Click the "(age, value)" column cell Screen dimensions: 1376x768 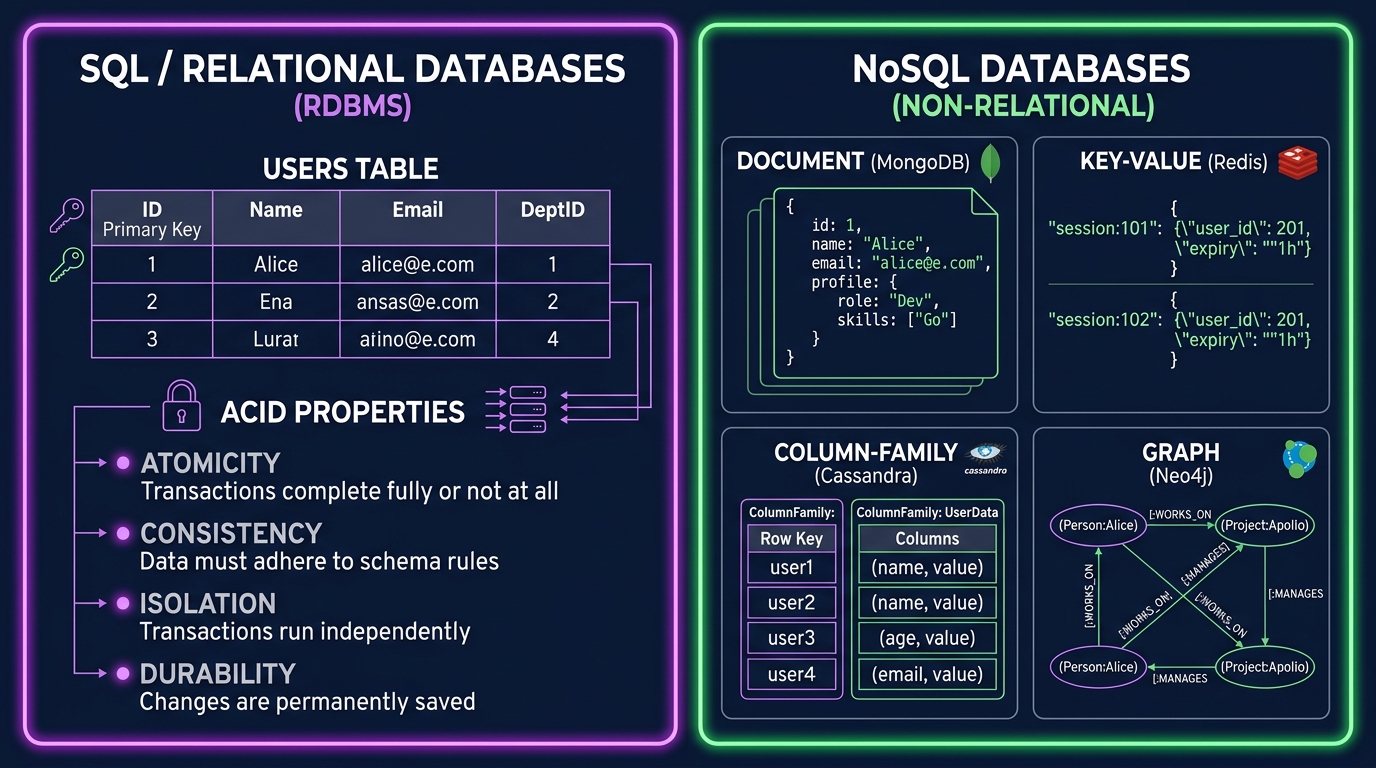[927, 638]
